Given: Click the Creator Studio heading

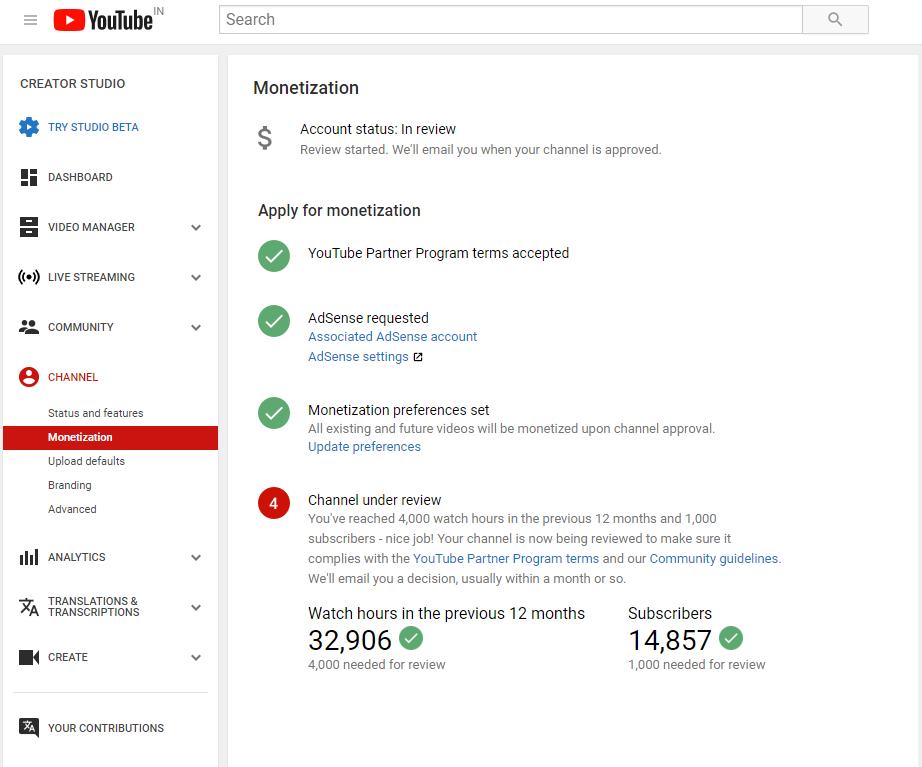Looking at the screenshot, I should pos(72,84).
